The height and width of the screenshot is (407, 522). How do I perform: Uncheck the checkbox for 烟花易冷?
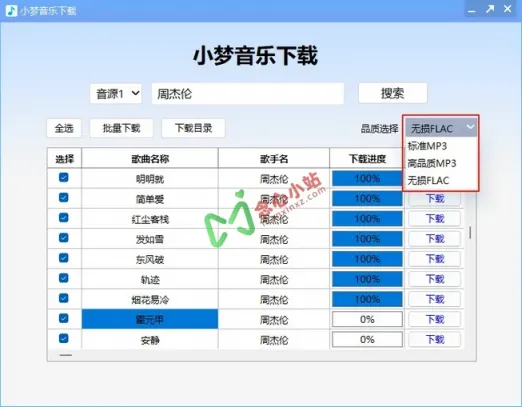click(64, 298)
